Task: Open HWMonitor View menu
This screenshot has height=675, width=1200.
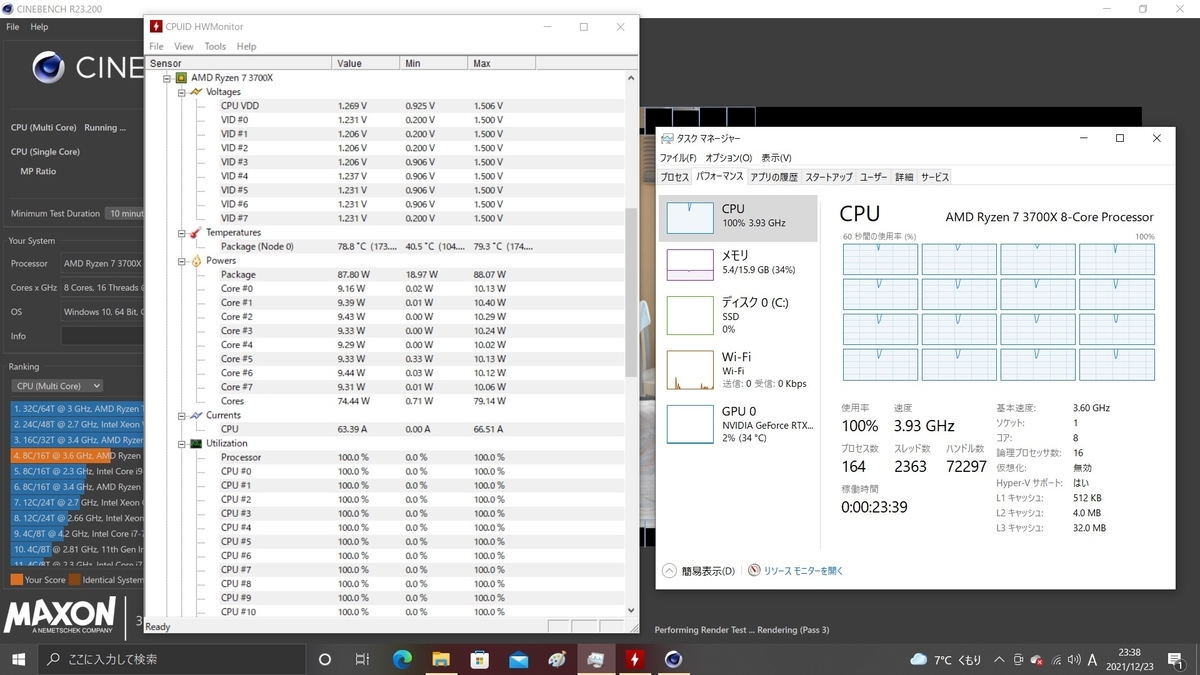Action: [184, 46]
